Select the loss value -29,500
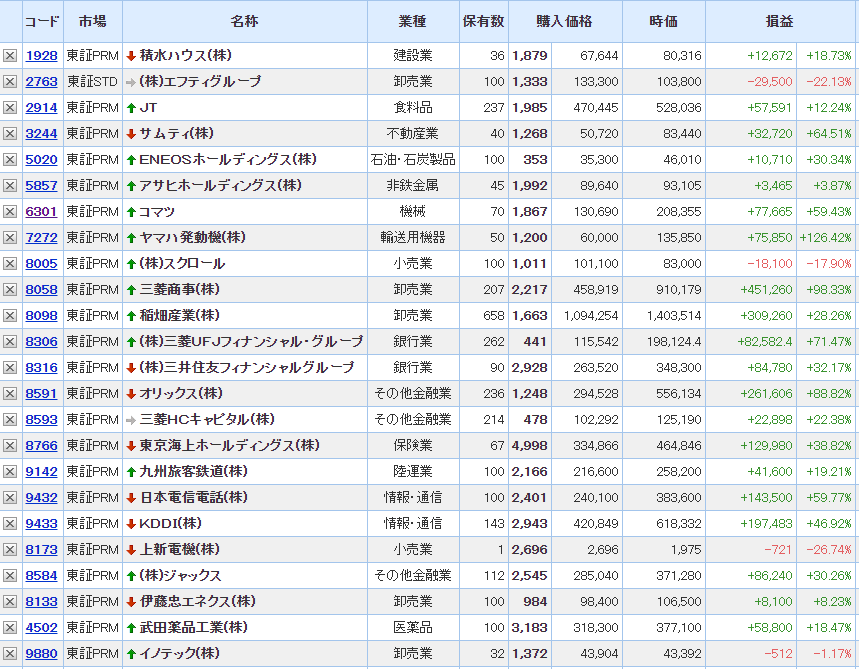Screen dimensions: 859x669 pos(770,82)
